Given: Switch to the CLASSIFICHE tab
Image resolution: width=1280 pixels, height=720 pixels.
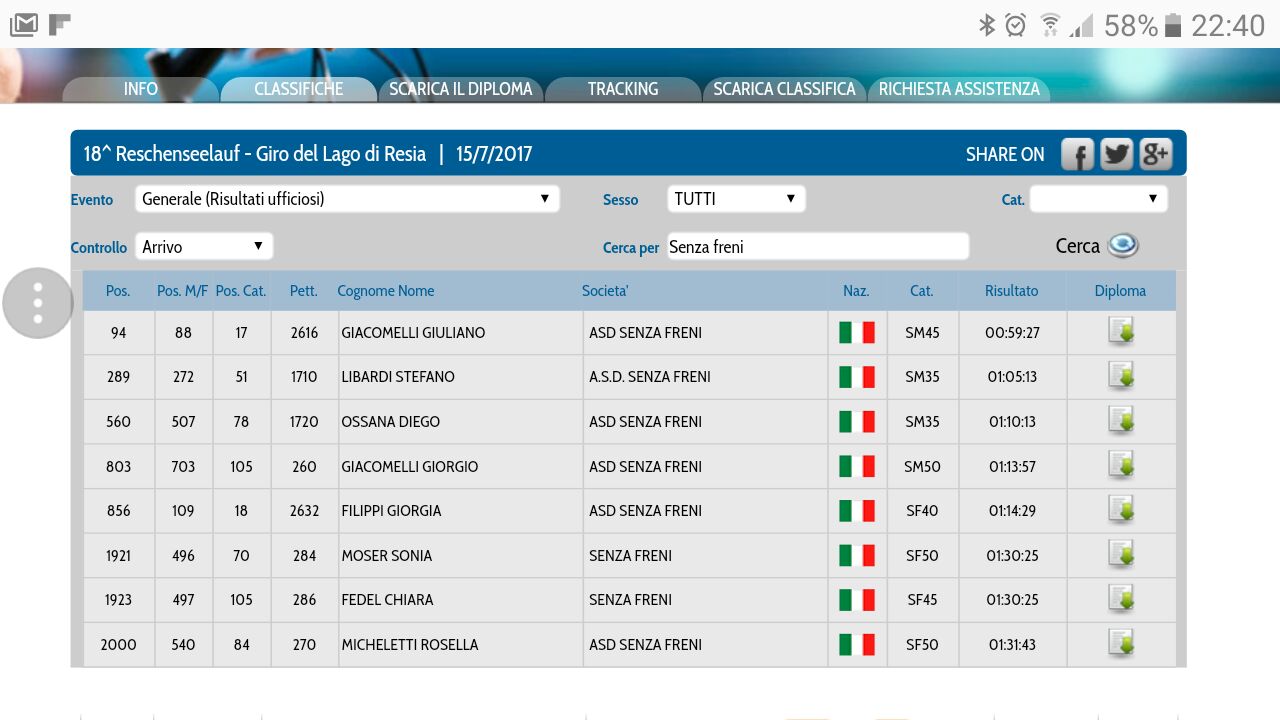Looking at the screenshot, I should click(298, 89).
